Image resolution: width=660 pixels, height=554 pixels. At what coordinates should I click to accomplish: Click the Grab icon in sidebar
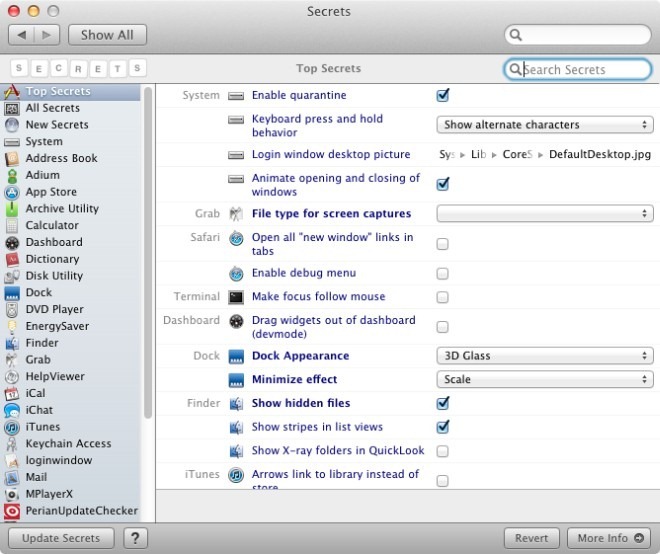click(12, 360)
